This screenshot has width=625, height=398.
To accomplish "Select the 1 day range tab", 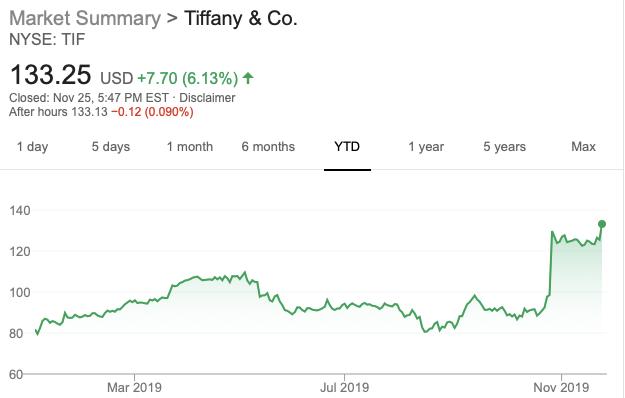I will (32, 147).
